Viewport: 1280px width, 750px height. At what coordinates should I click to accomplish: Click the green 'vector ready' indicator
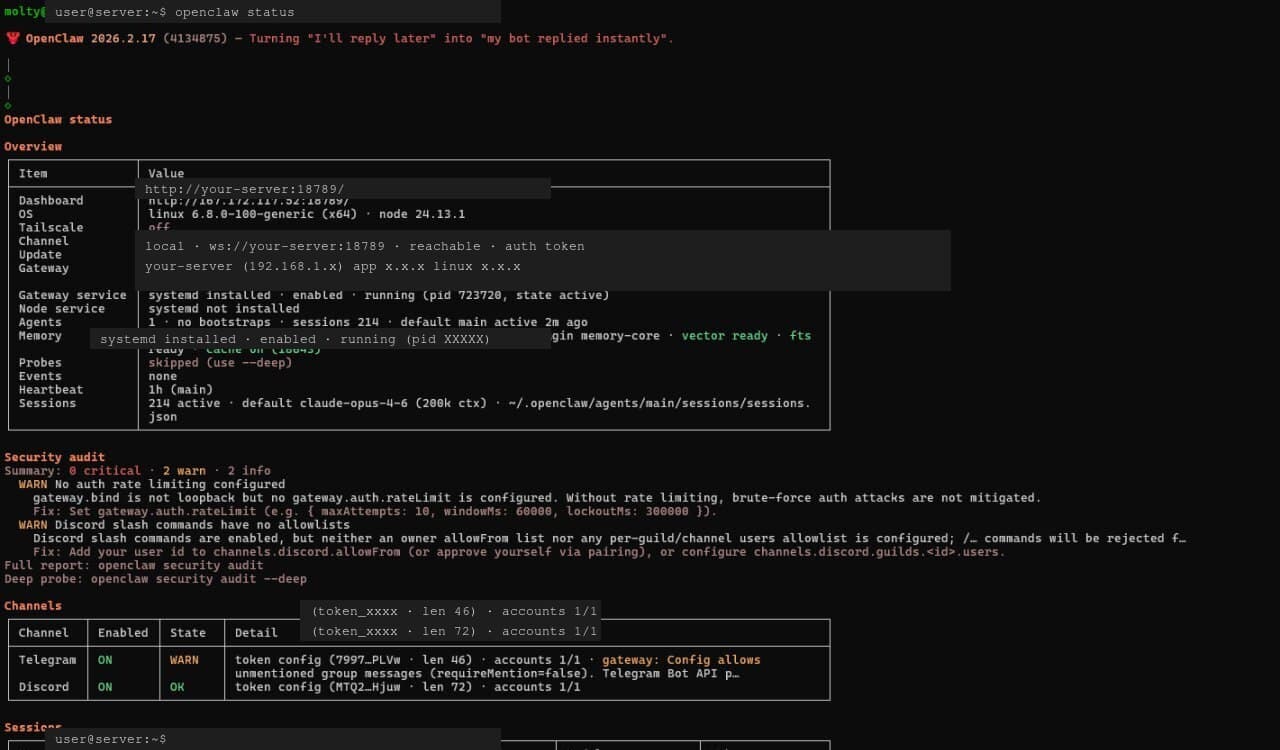[x=724, y=335]
